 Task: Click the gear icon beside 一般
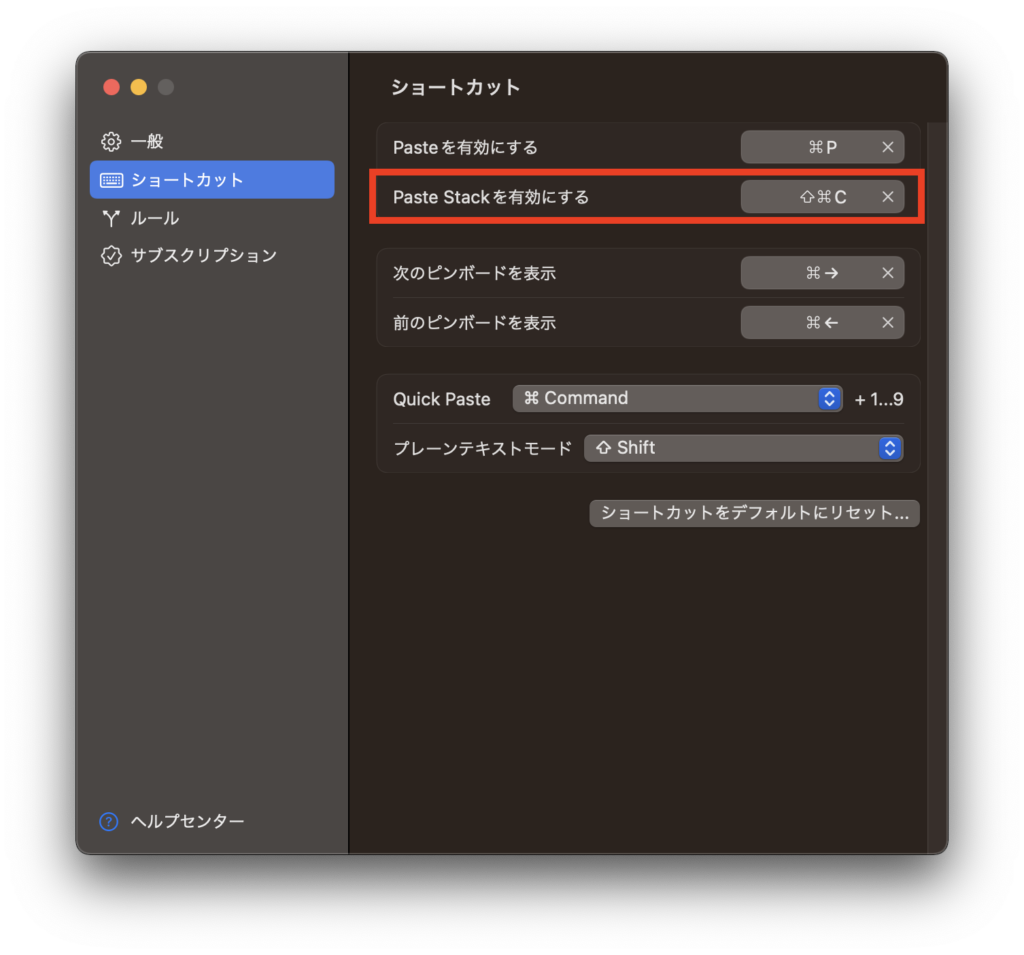111,141
